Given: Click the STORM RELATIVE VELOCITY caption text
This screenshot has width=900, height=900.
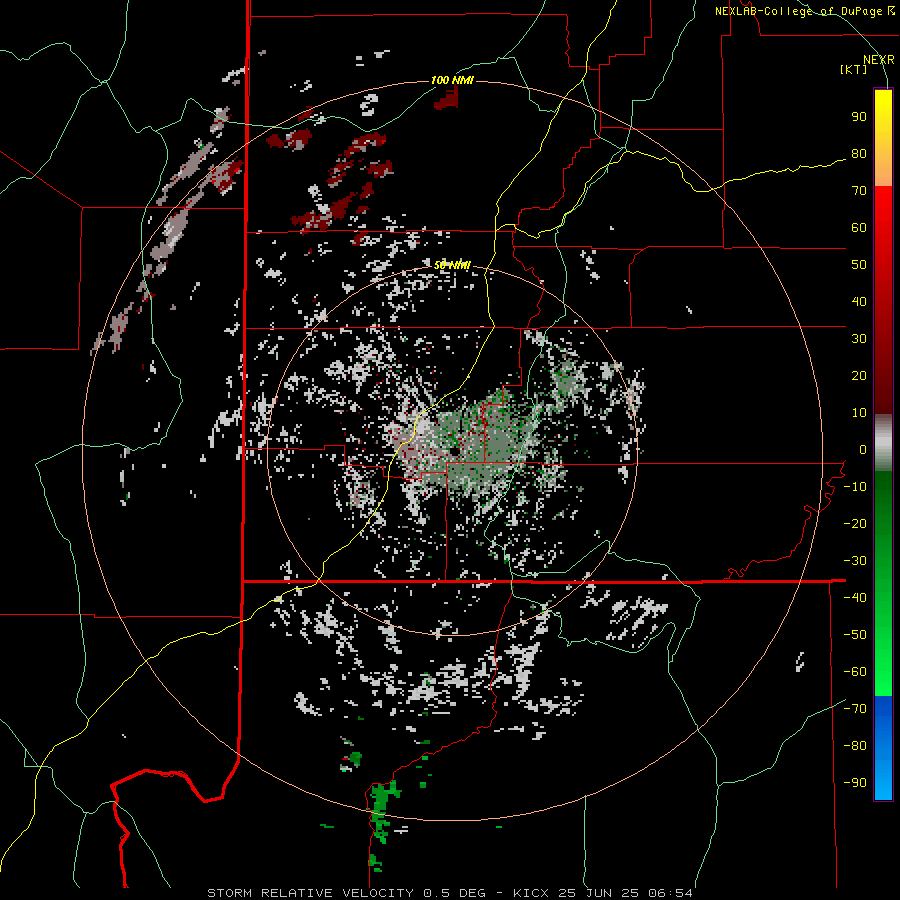Looking at the screenshot, I should pos(311,893).
